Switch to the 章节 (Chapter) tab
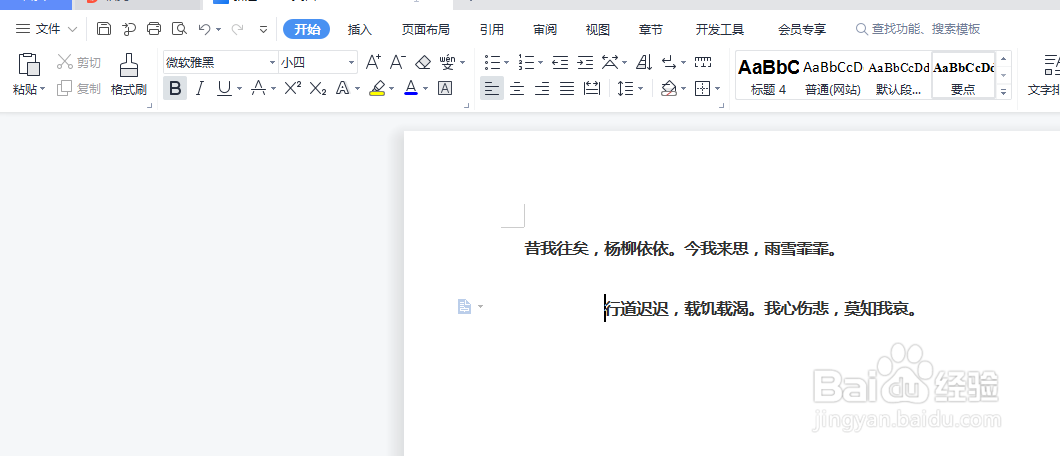Image resolution: width=1060 pixels, height=456 pixels. click(650, 29)
